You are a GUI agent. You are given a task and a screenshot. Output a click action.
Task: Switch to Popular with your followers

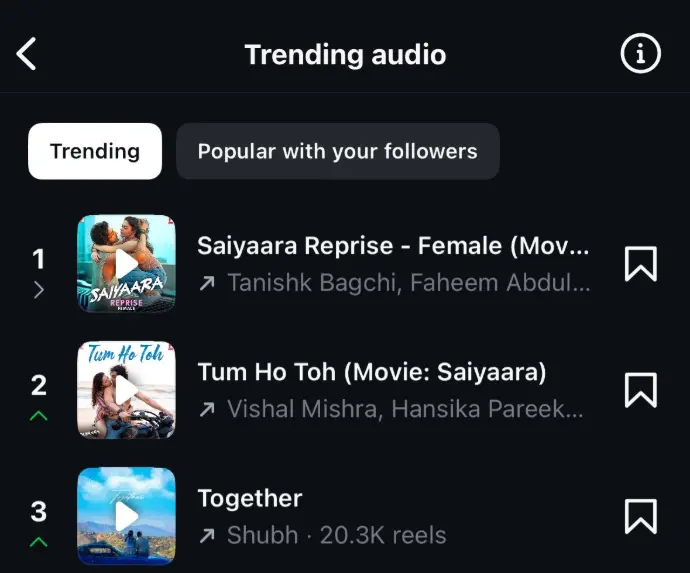point(338,151)
